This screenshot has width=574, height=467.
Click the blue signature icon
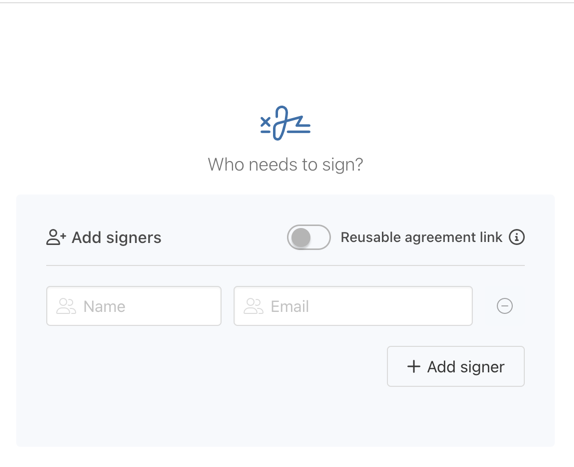286,123
